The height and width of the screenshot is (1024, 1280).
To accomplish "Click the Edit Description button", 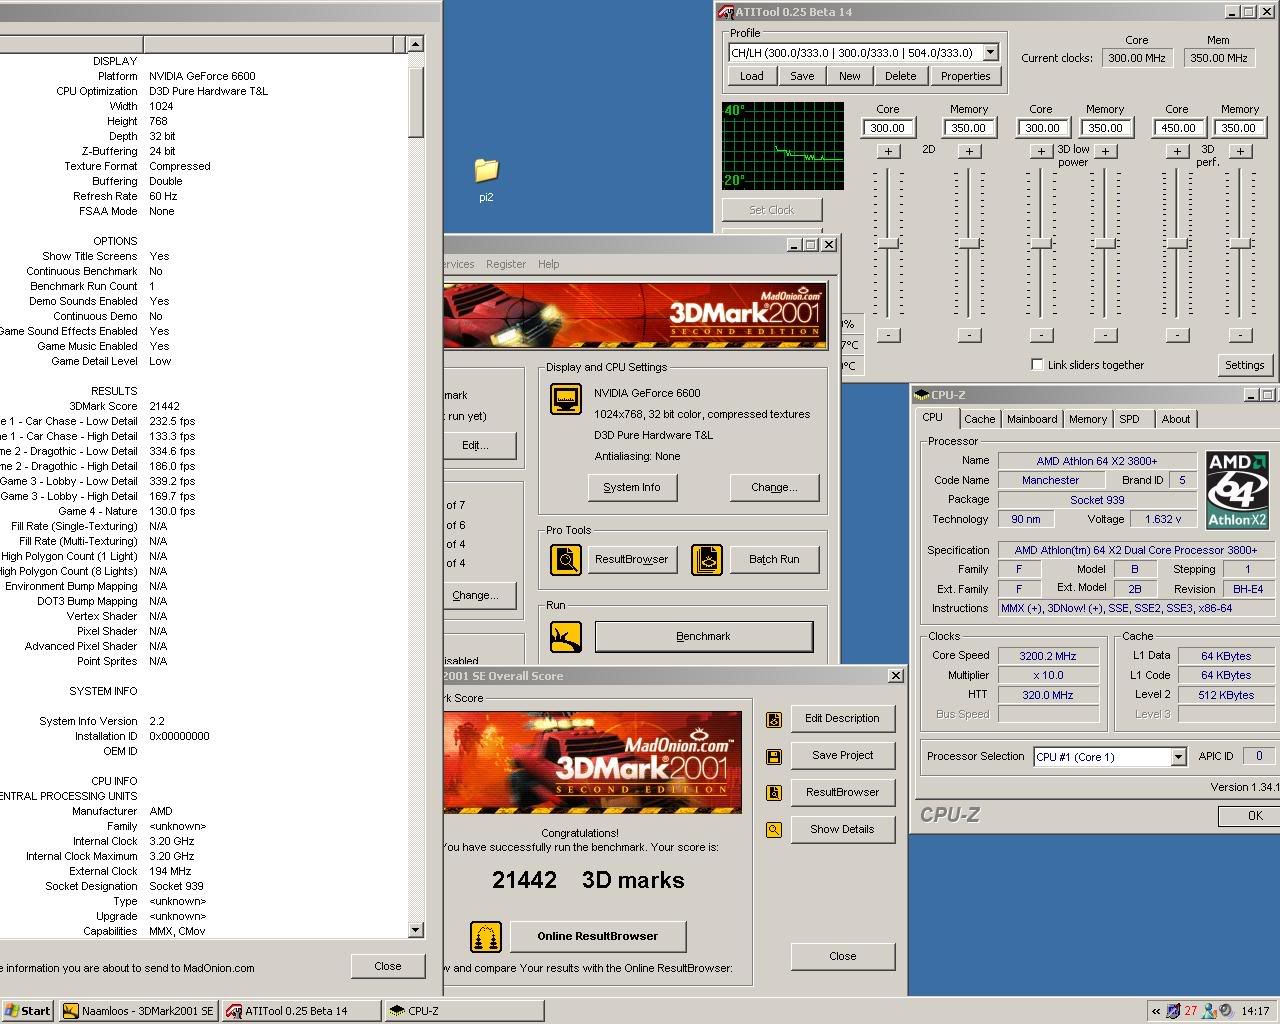I will pos(842,718).
